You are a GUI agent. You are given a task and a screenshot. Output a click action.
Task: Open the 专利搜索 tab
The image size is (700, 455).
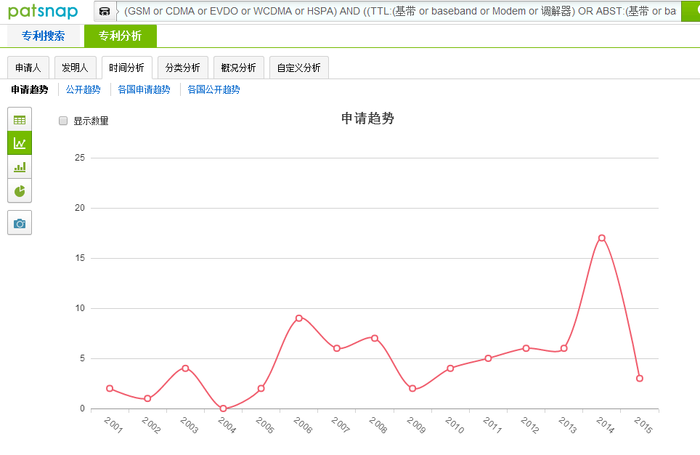(43, 36)
